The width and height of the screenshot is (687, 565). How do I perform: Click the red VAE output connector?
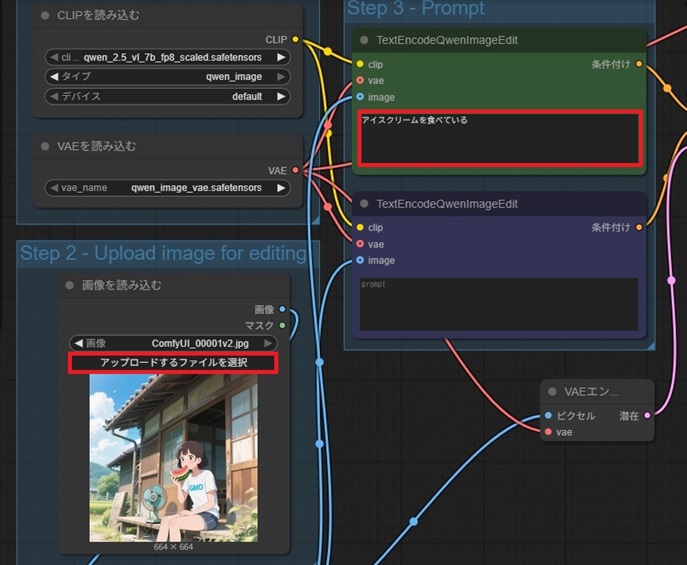(295, 171)
